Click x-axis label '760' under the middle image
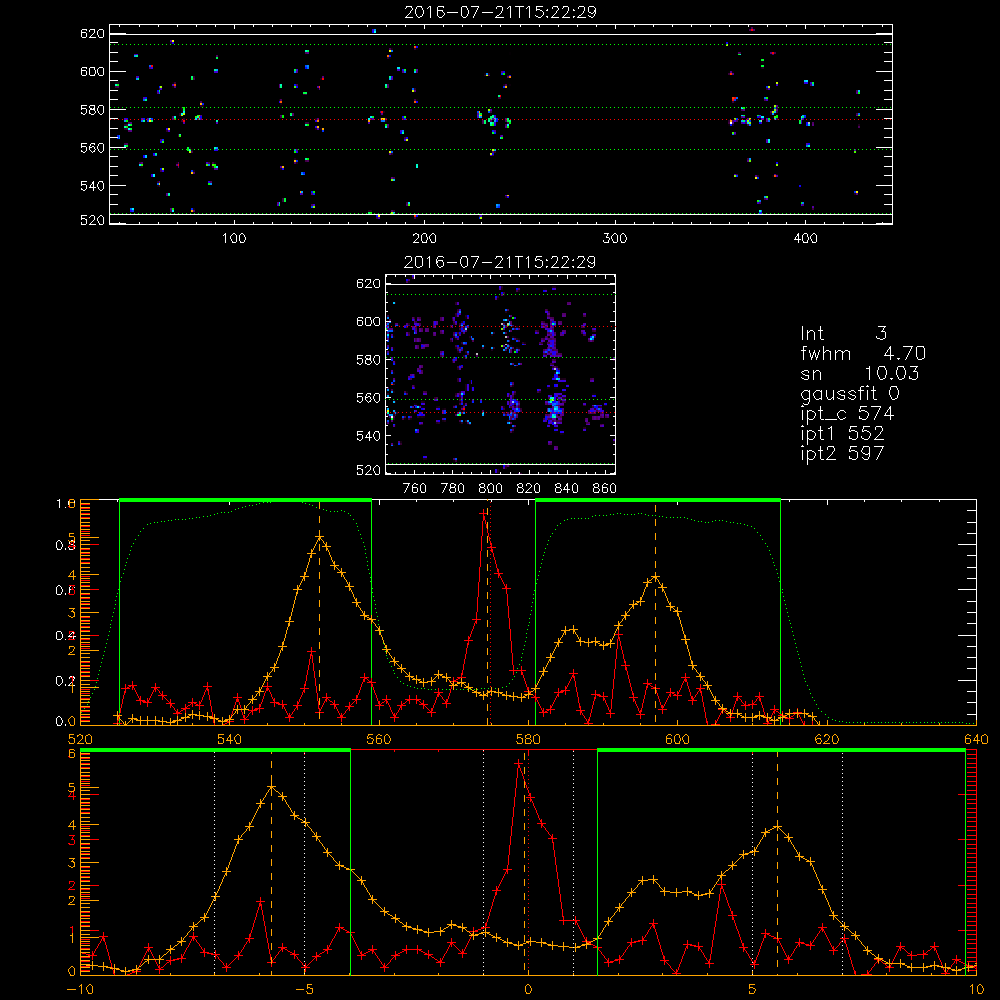 coord(415,489)
